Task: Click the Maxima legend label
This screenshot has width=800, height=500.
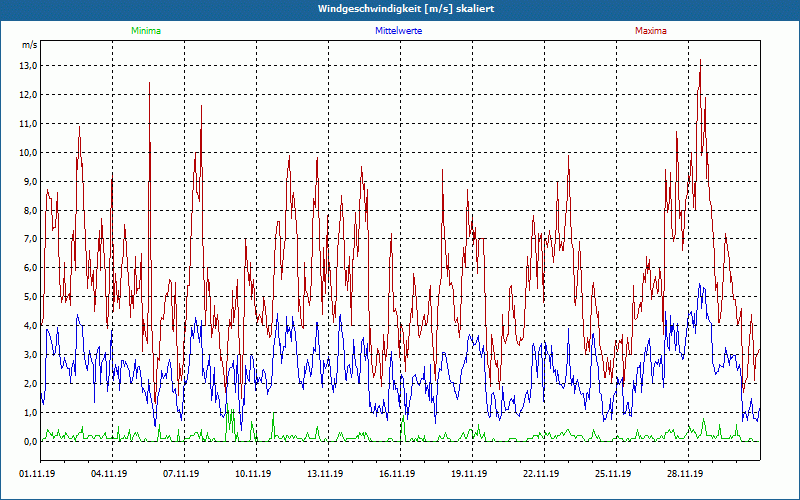Action: coord(651,31)
